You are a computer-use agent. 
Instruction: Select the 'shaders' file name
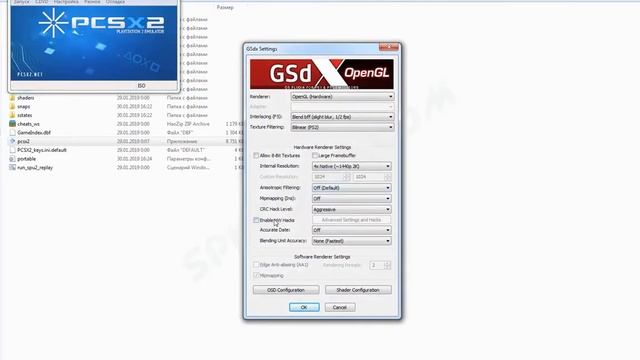pos(26,98)
